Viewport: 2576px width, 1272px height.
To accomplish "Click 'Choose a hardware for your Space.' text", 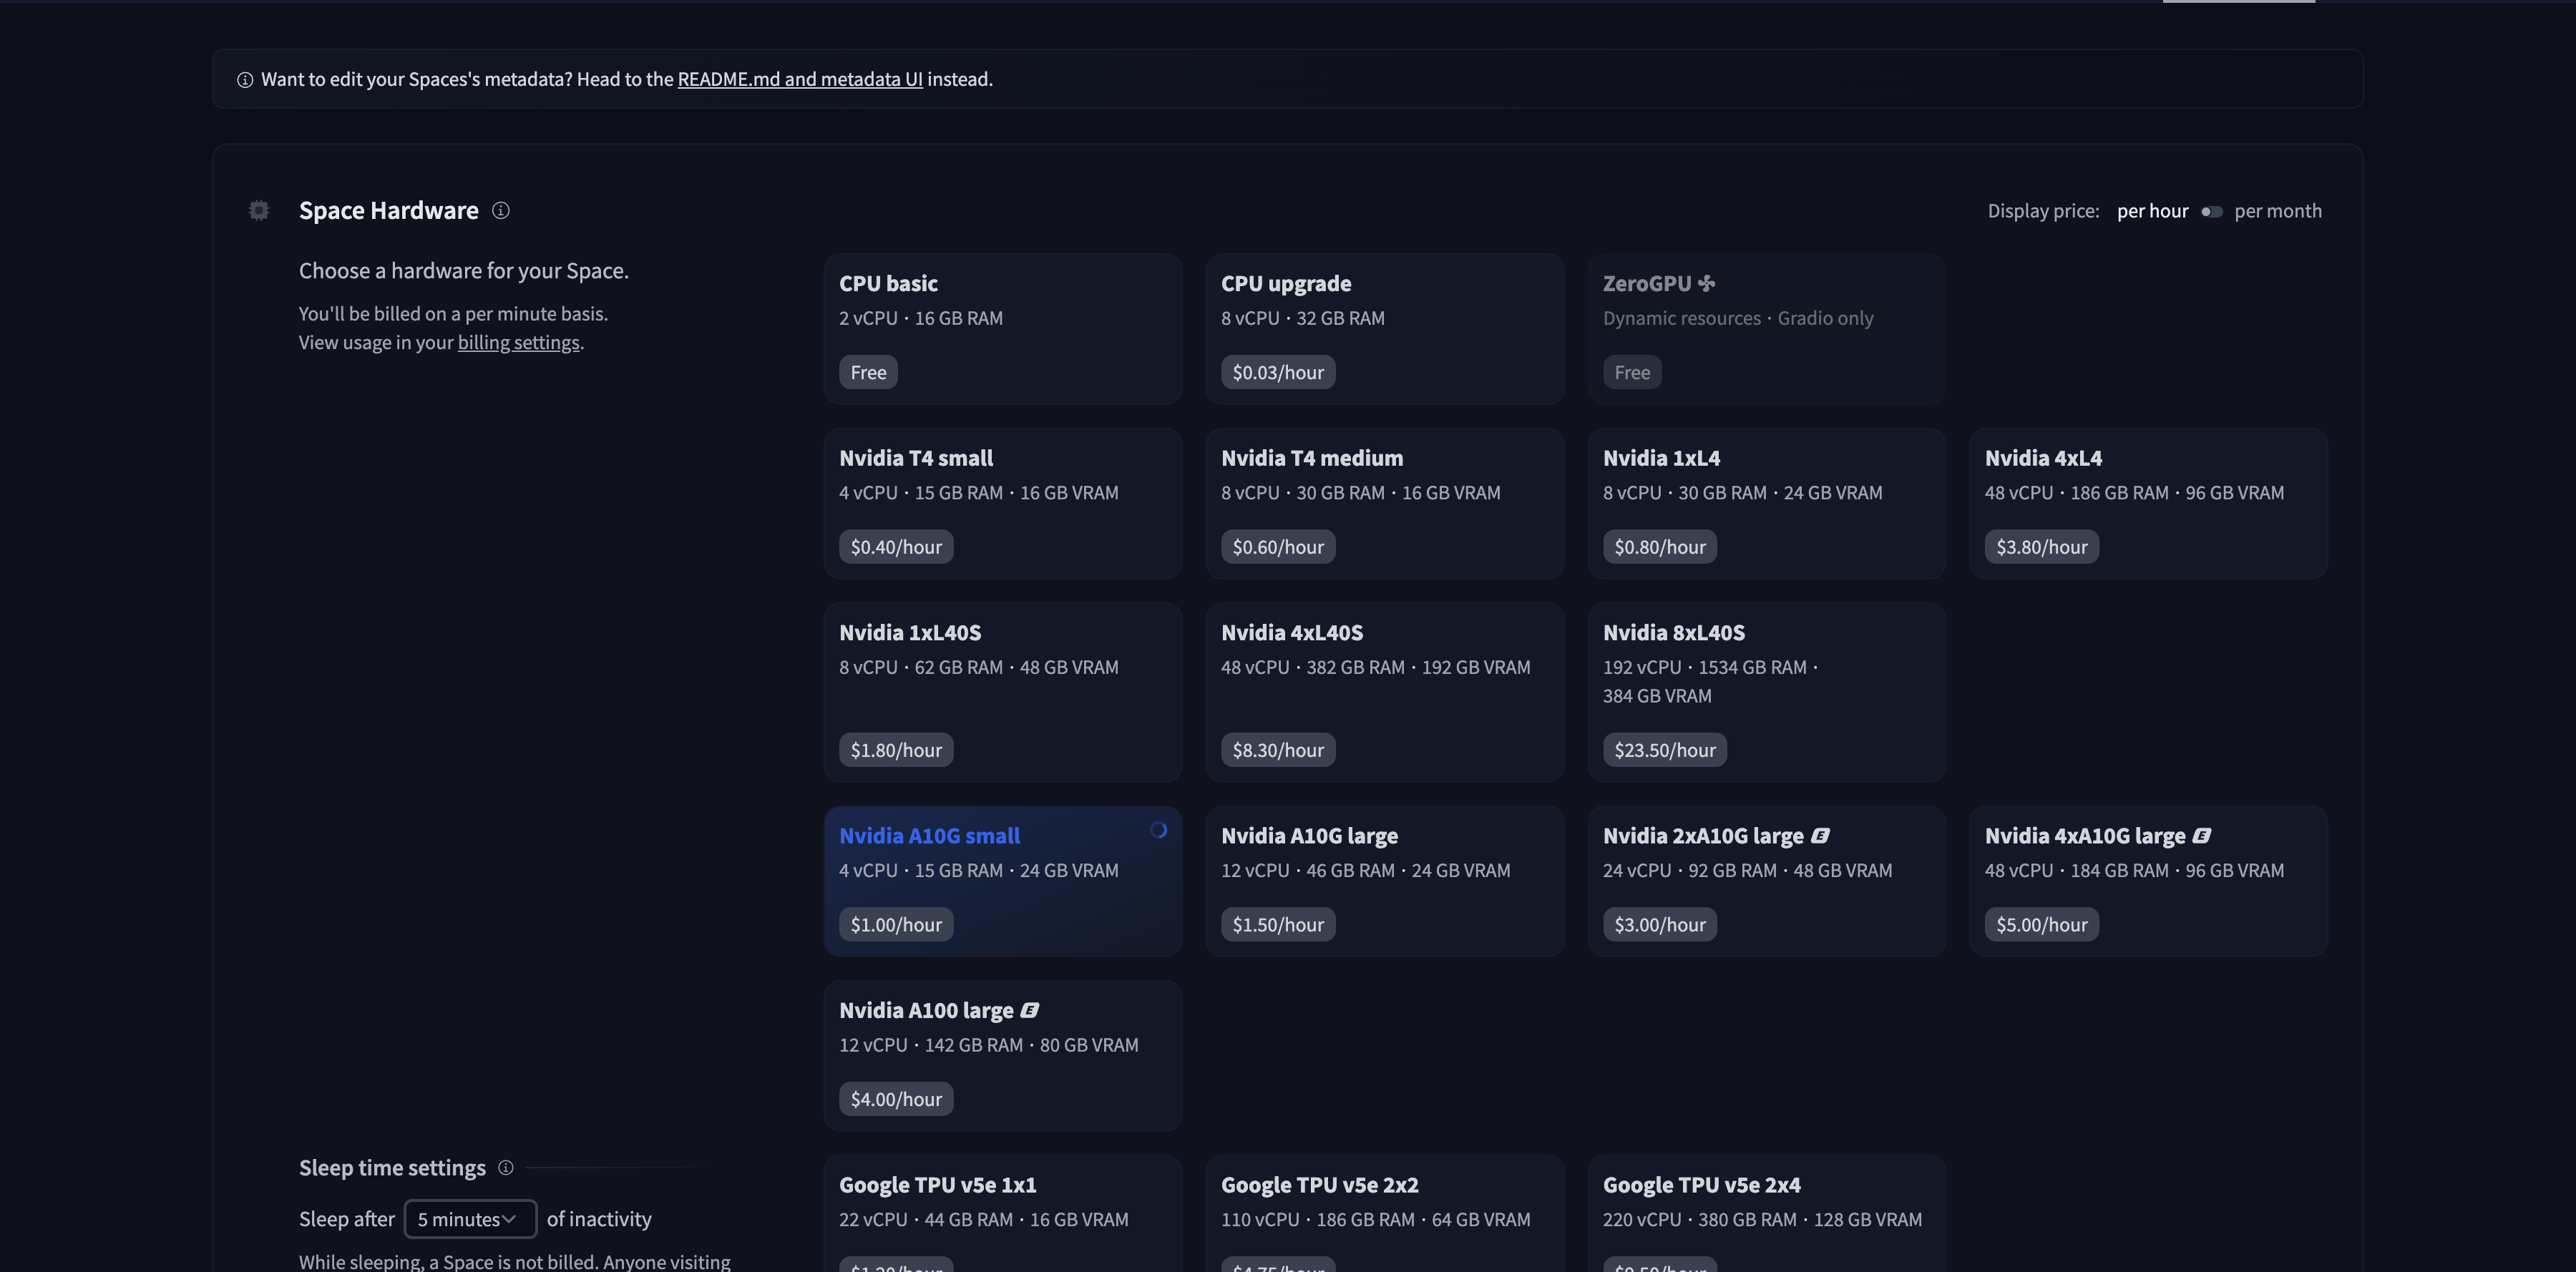I will [x=464, y=271].
